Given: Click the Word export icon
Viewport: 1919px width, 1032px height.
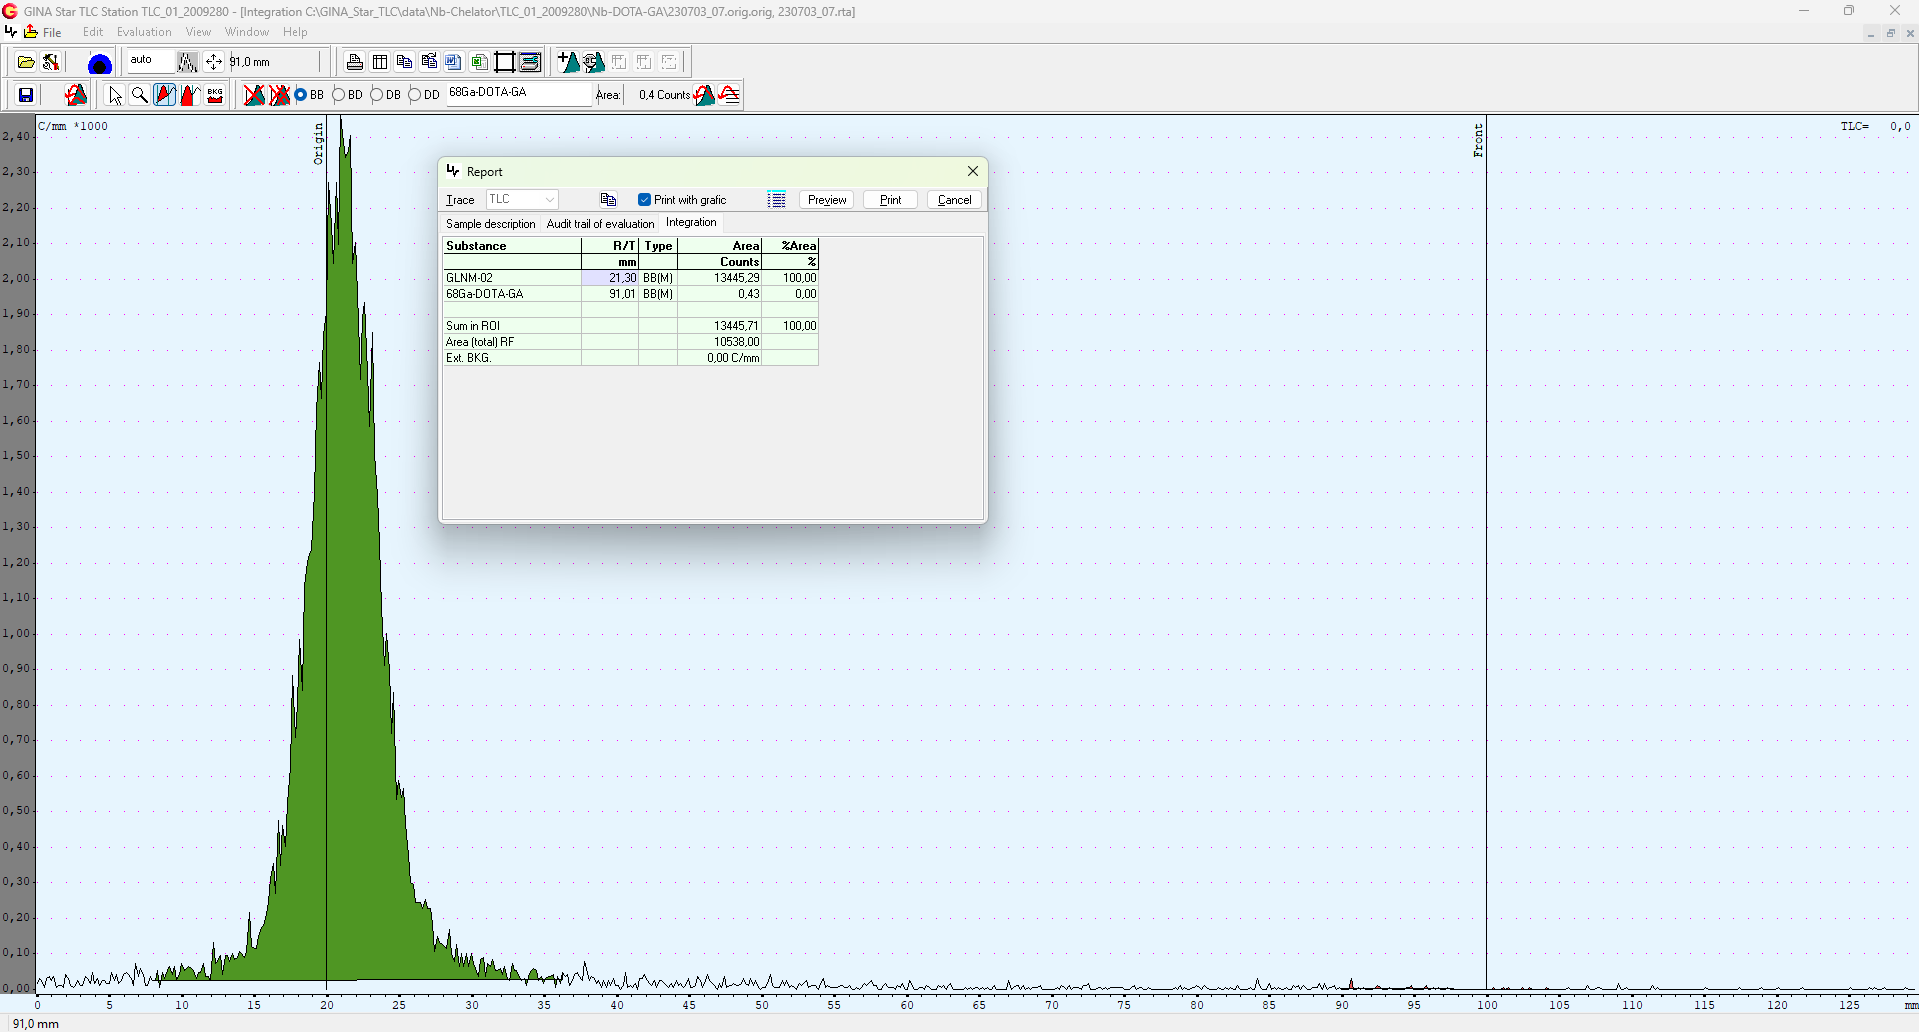Looking at the screenshot, I should pyautogui.click(x=453, y=62).
